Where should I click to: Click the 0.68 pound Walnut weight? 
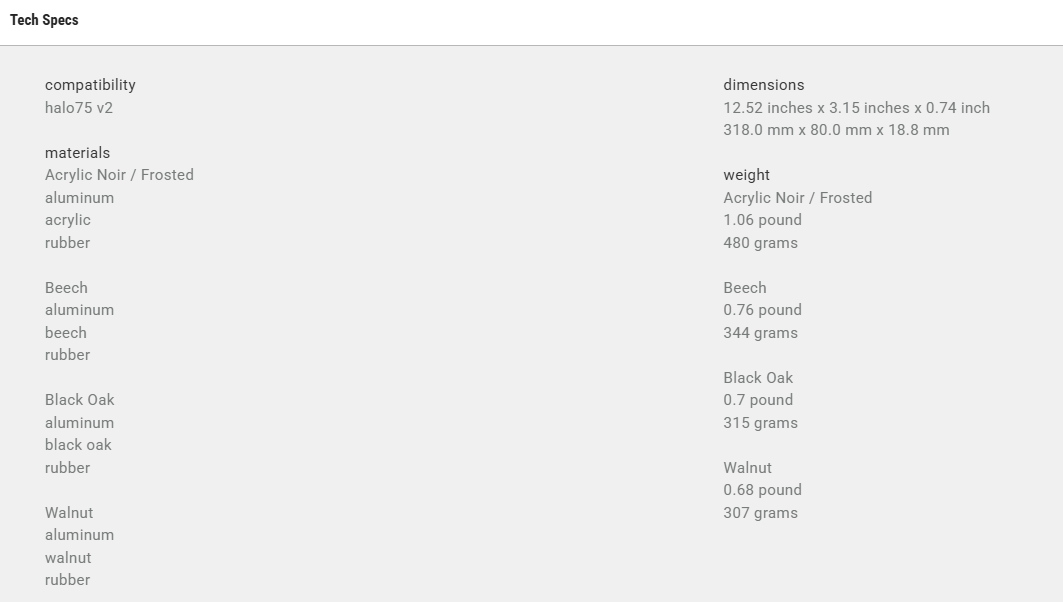762,490
